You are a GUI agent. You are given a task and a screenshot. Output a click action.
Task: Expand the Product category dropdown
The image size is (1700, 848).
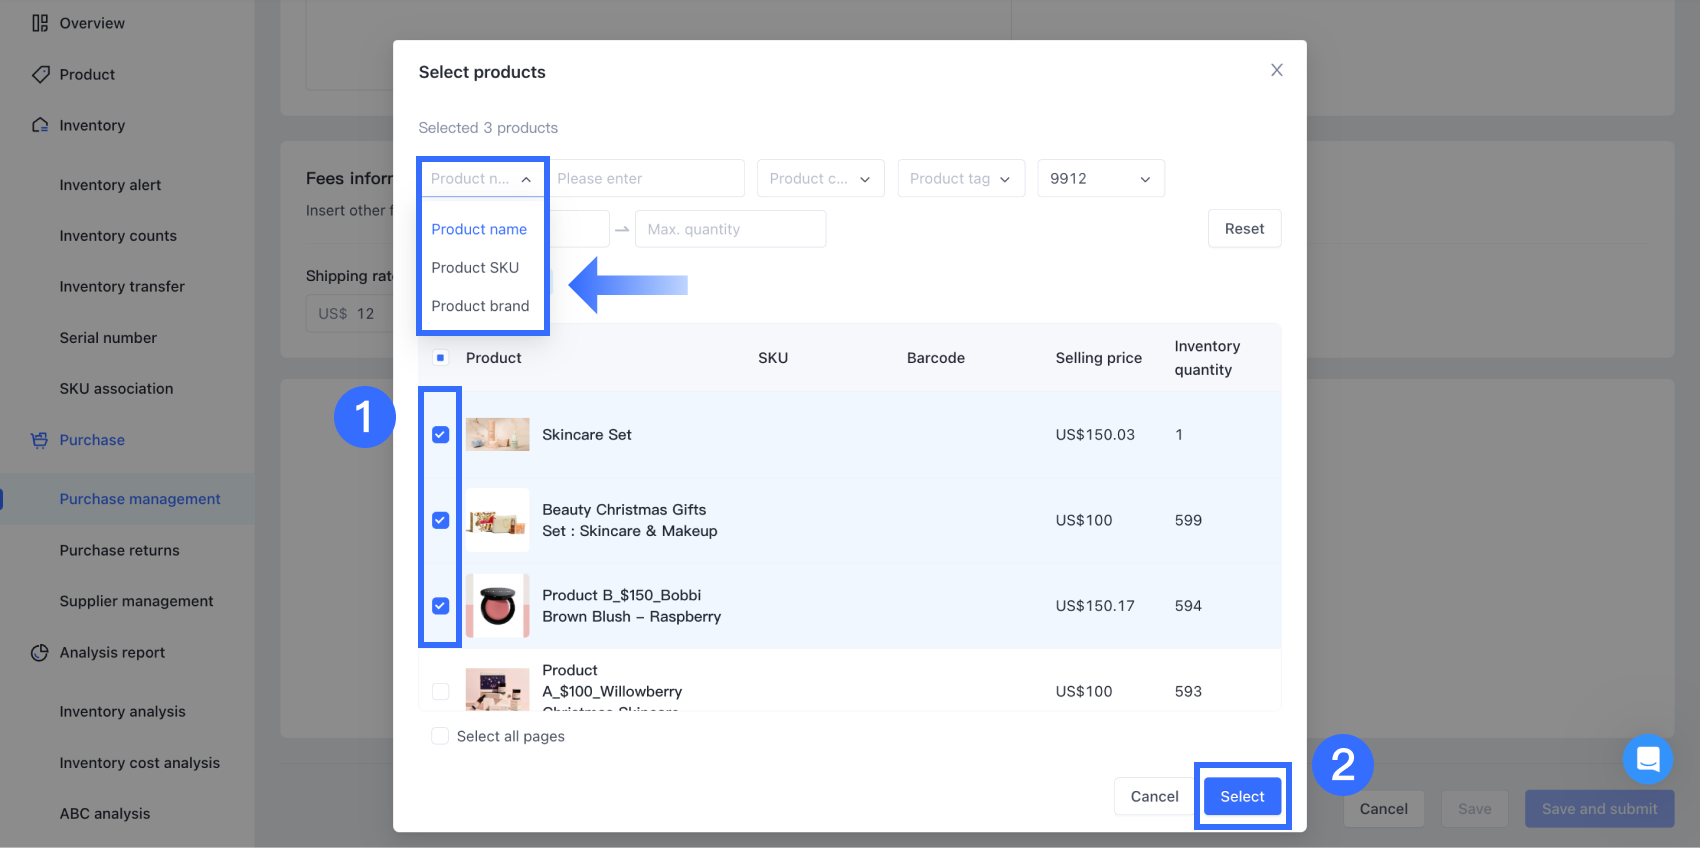[820, 179]
